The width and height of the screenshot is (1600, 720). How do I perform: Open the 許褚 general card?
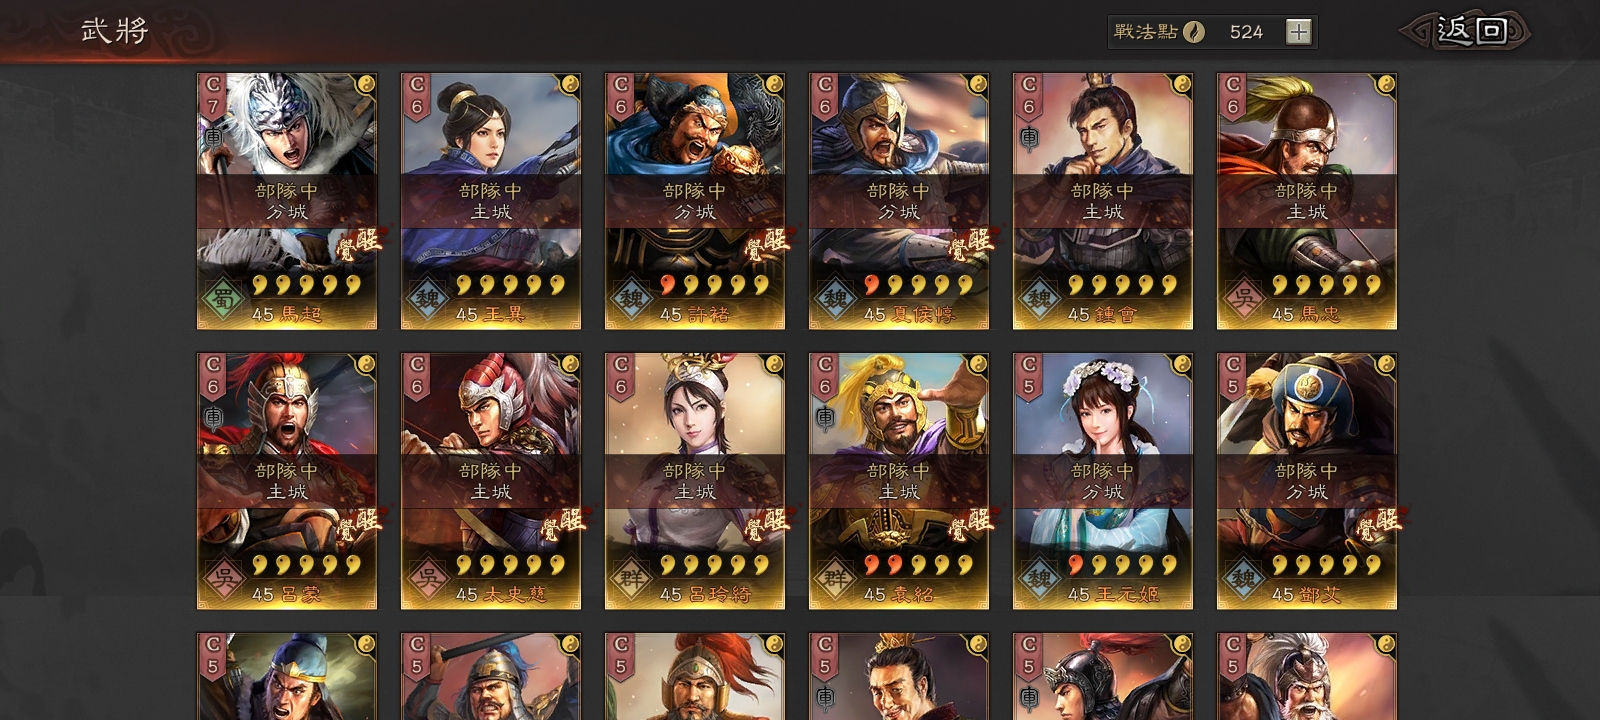point(695,201)
